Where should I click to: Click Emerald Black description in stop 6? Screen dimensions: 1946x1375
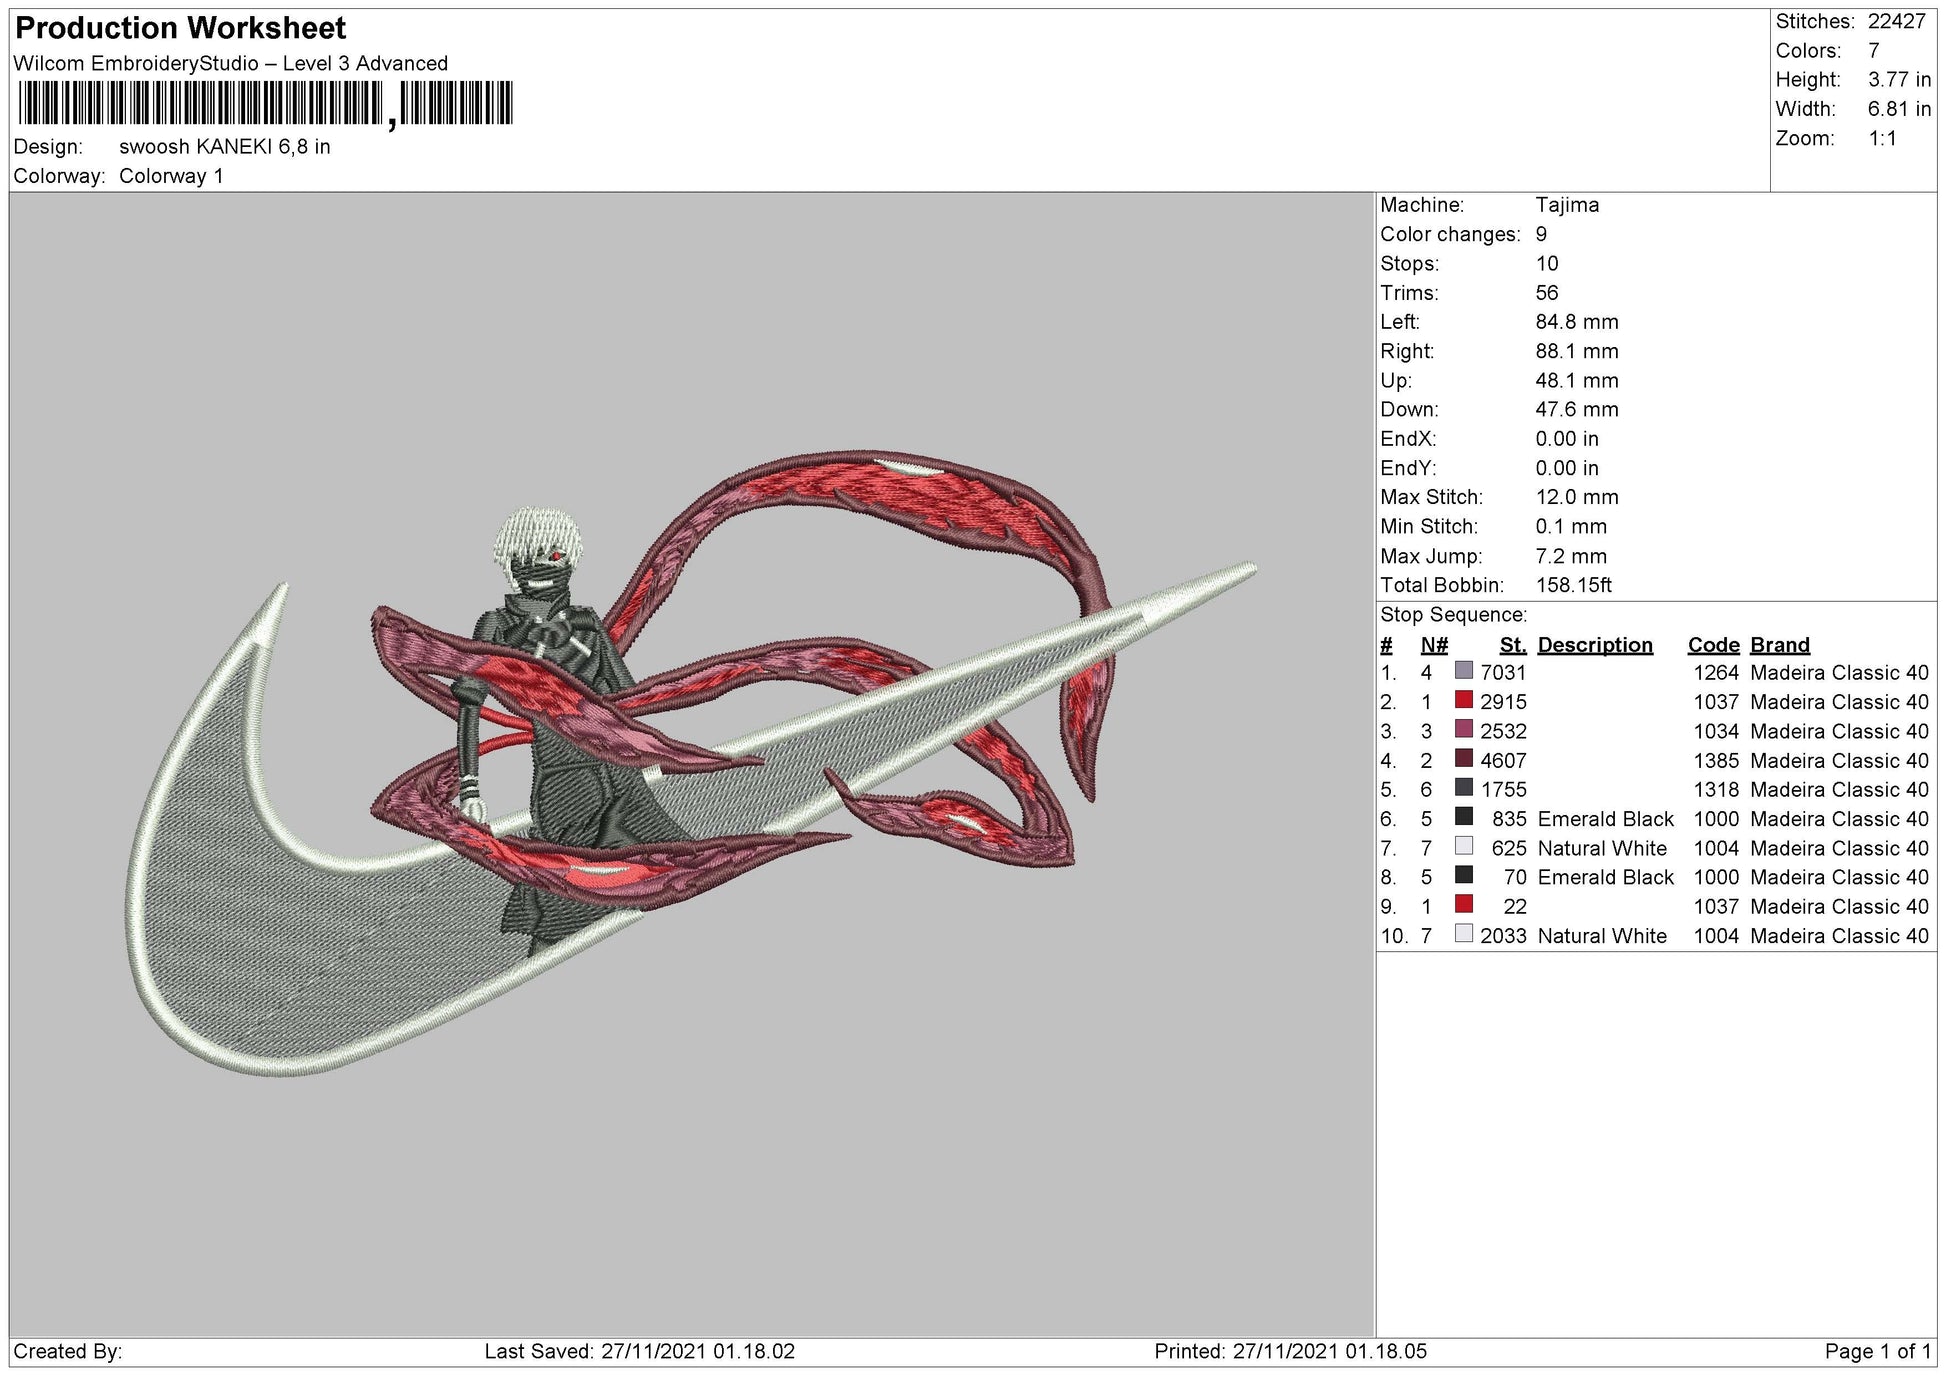pyautogui.click(x=1605, y=819)
